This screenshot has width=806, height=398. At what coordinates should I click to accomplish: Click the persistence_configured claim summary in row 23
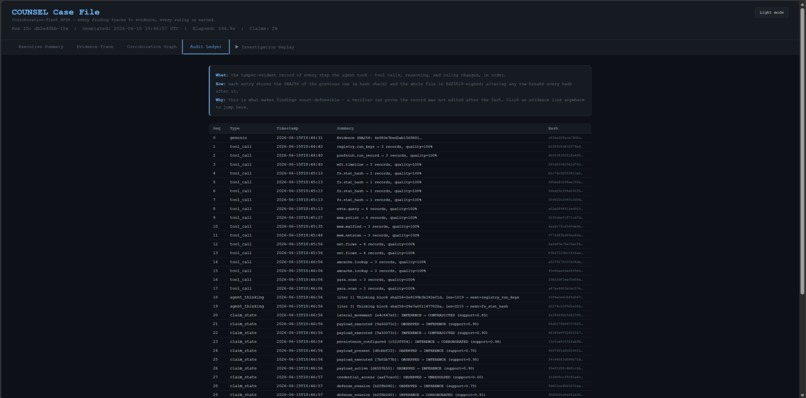[x=419, y=341]
